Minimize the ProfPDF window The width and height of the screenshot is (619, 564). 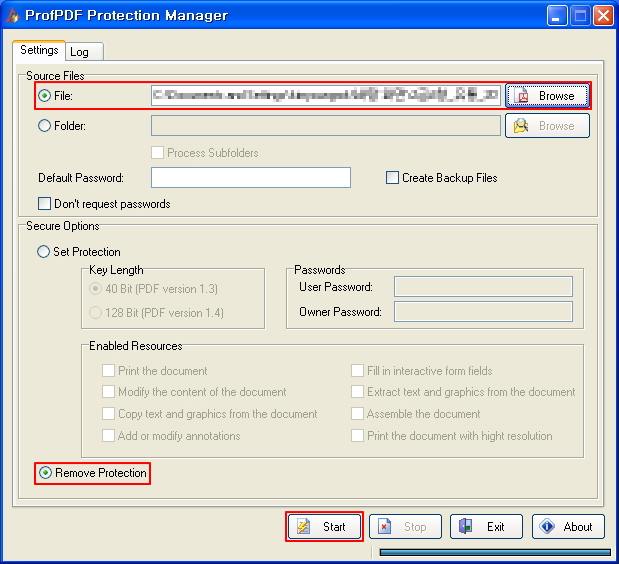557,16
